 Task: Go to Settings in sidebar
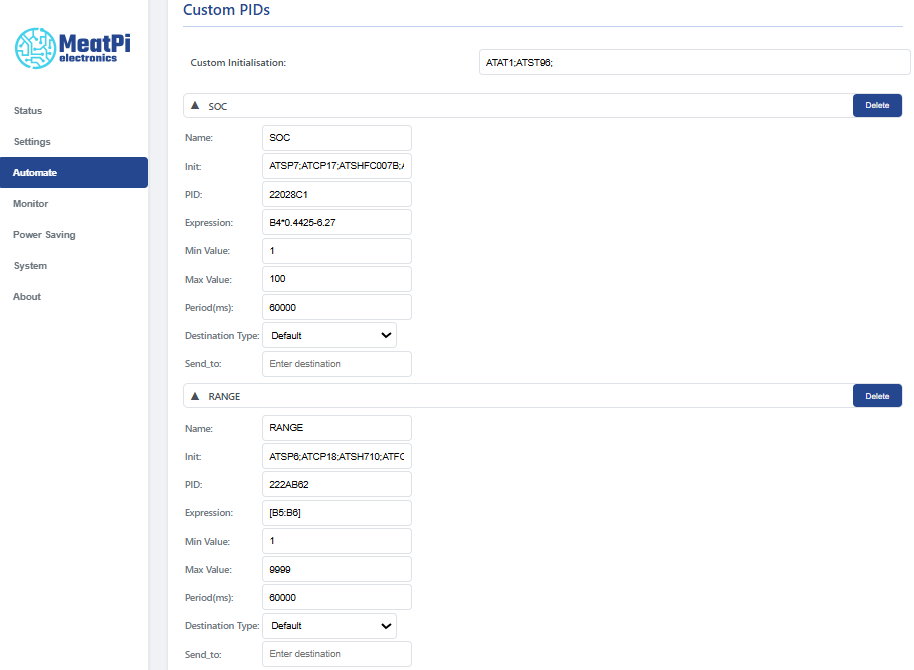(x=32, y=142)
